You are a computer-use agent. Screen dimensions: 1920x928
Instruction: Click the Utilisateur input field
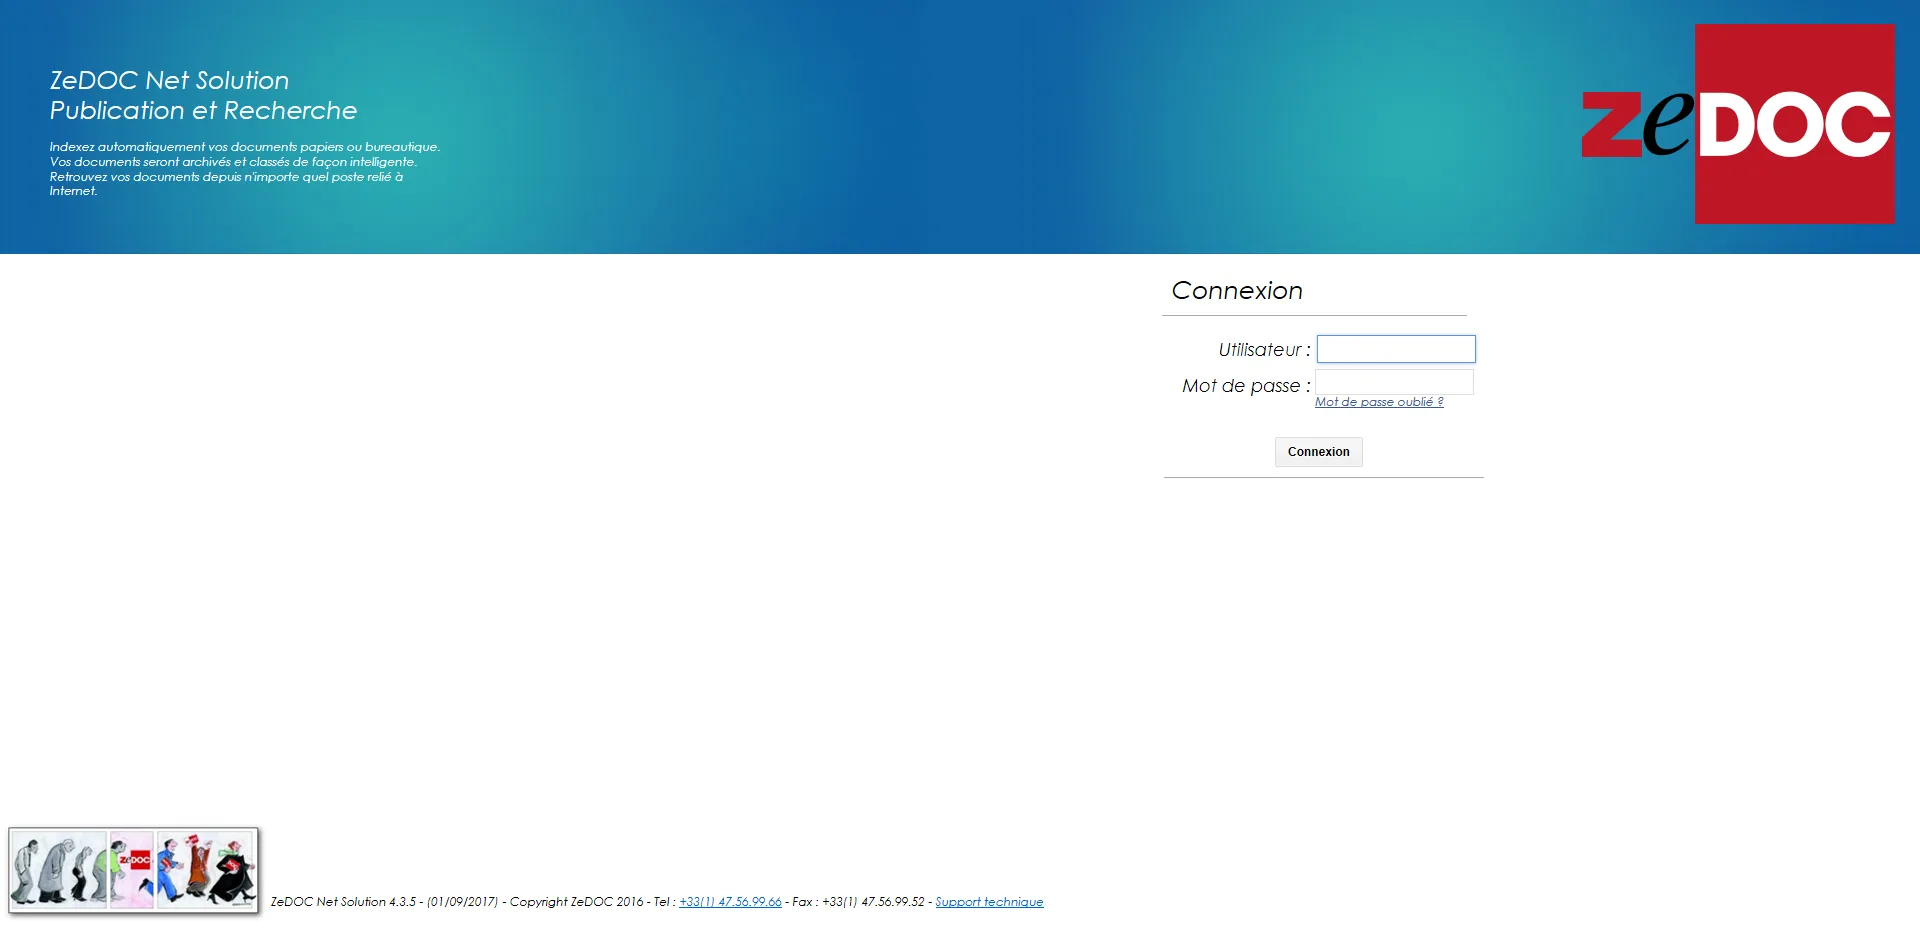click(1396, 349)
